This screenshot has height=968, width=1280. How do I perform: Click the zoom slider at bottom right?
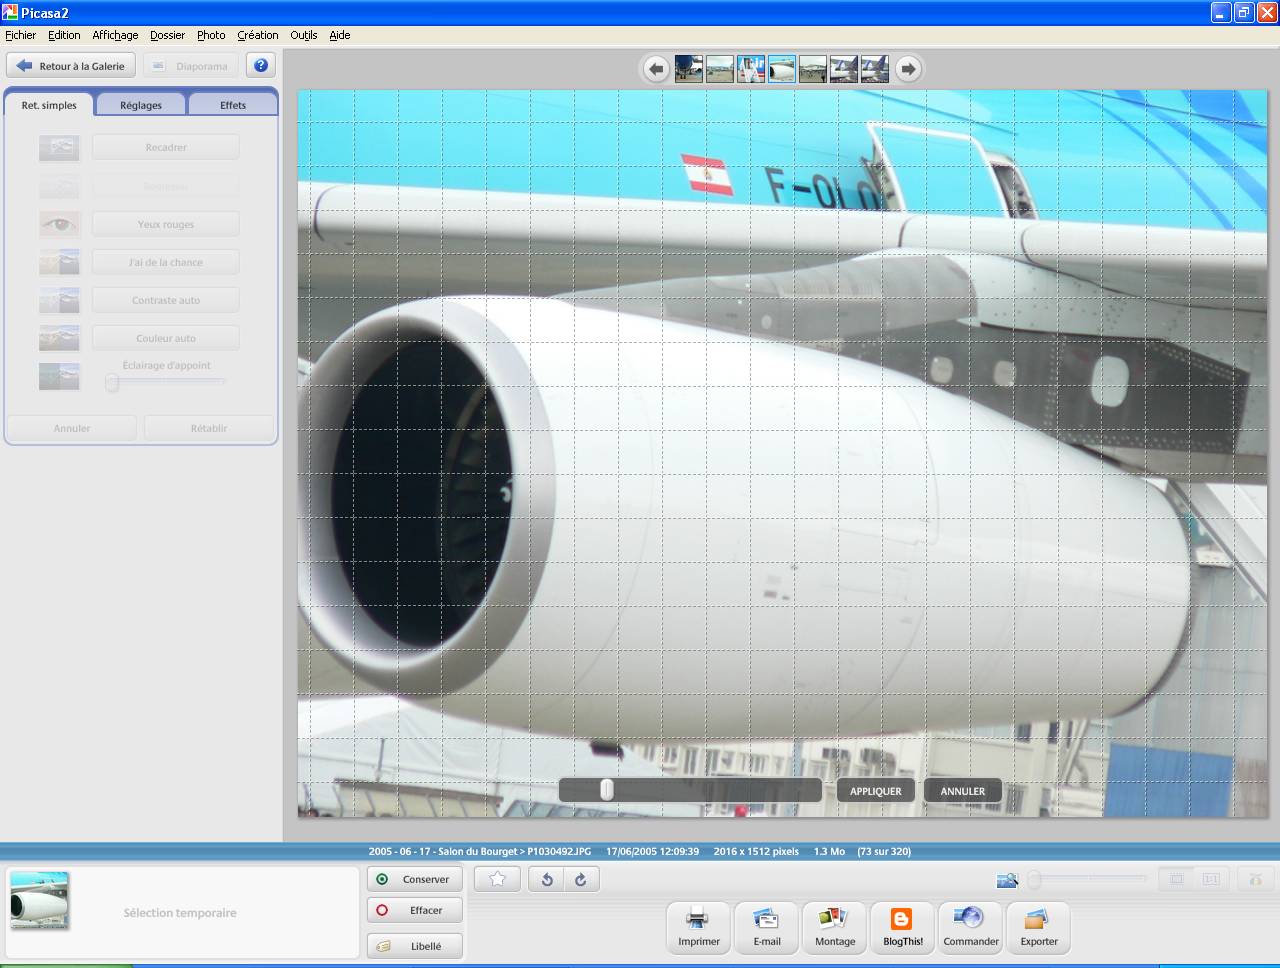1088,880
